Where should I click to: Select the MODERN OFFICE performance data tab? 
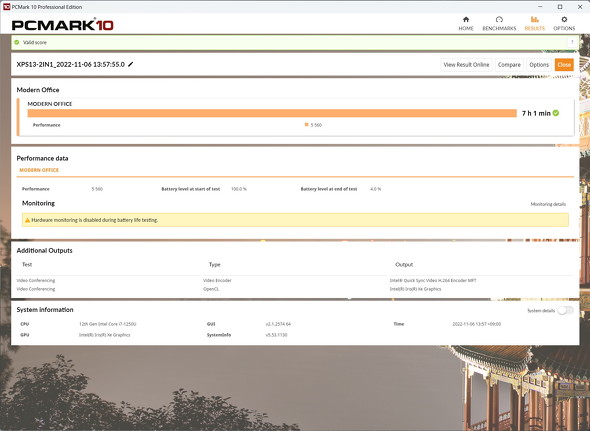(39, 170)
